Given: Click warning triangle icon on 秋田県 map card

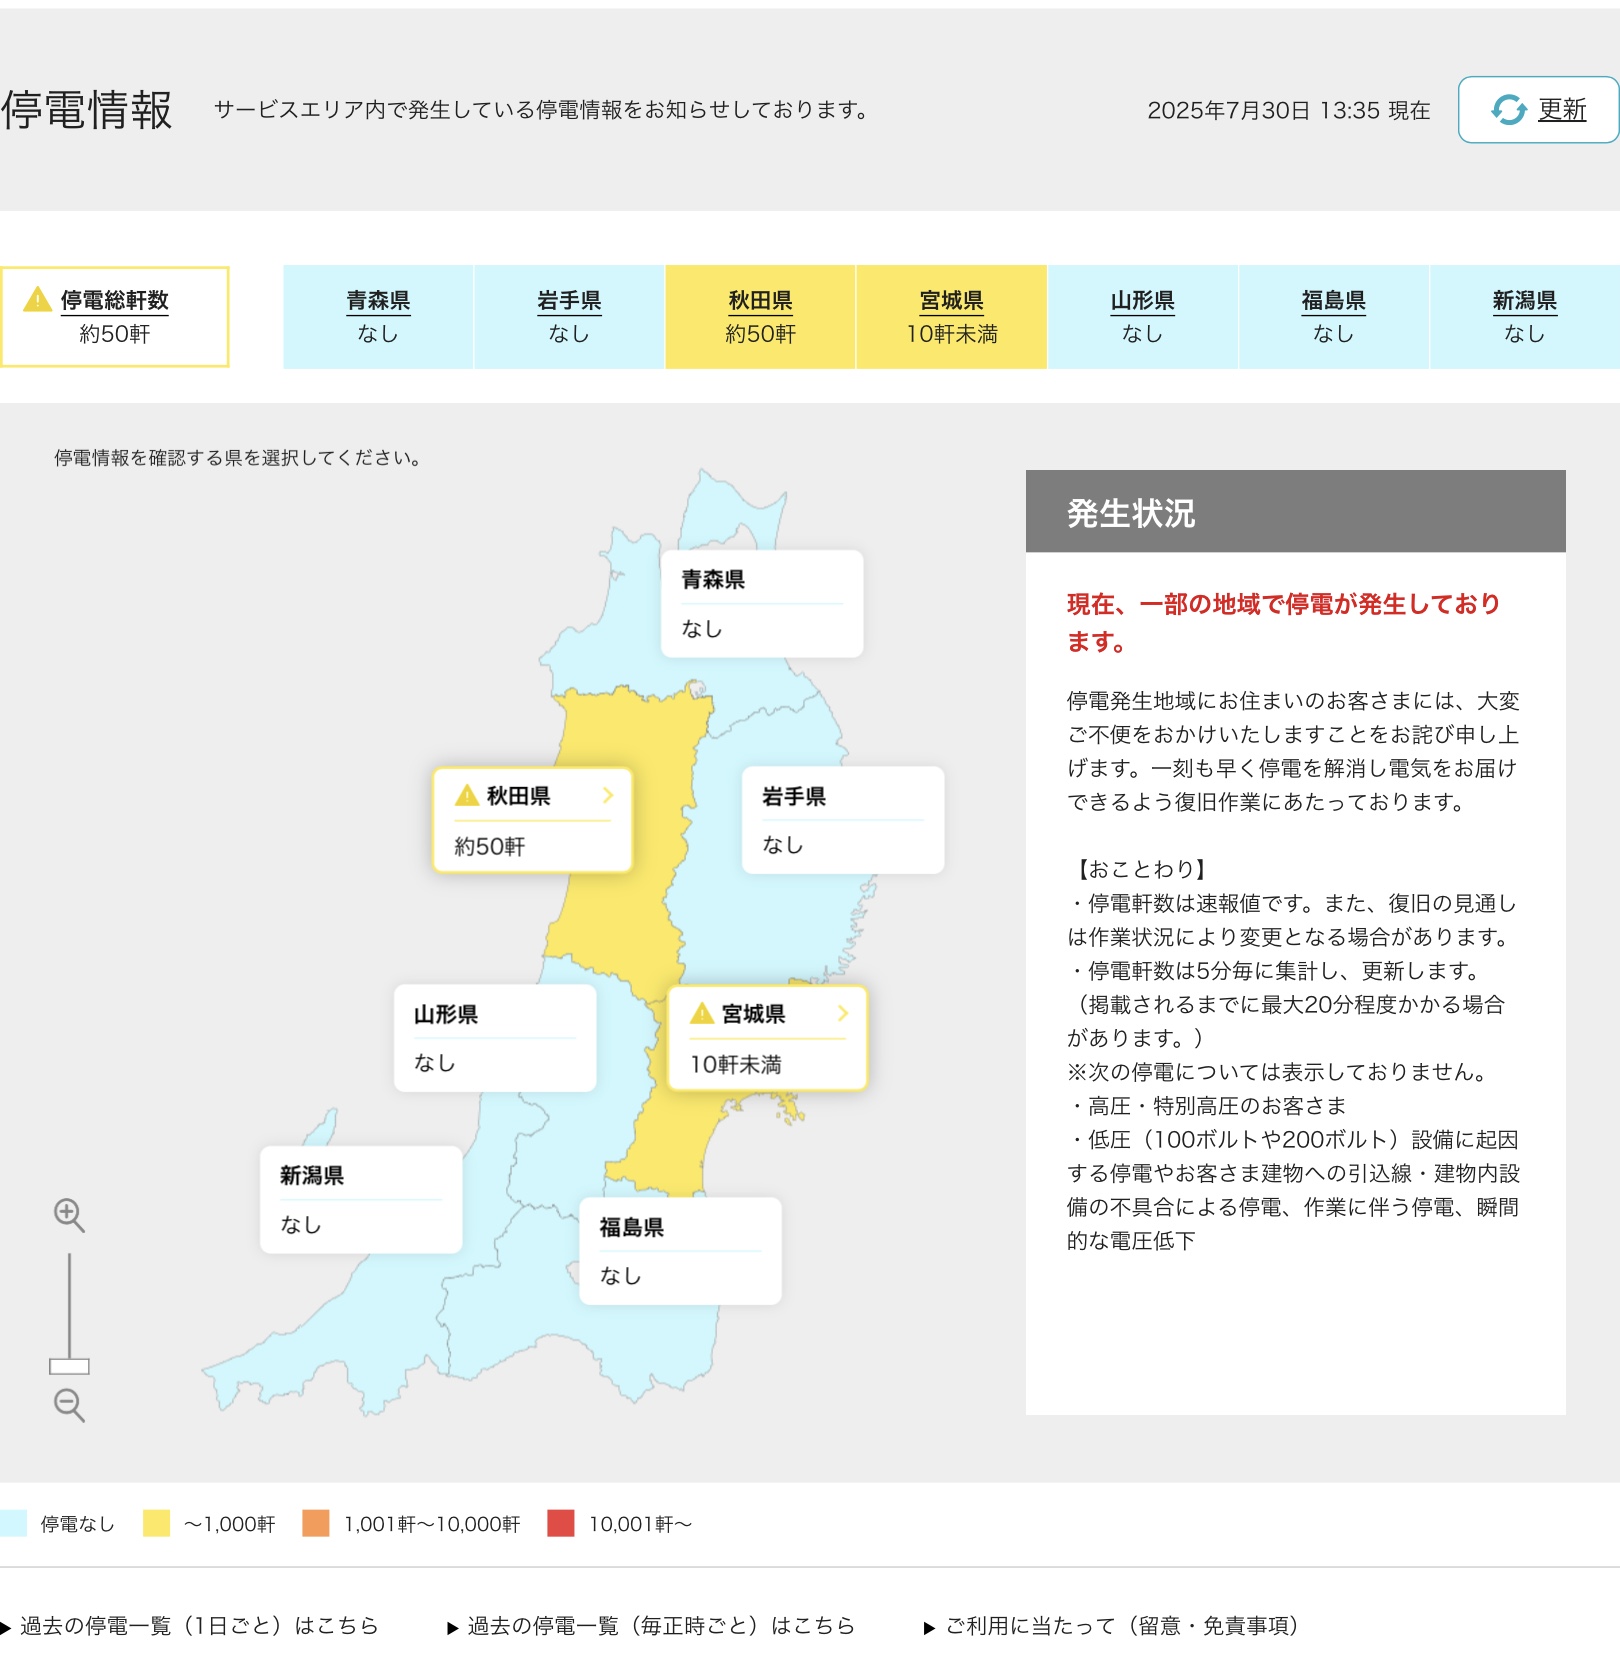Looking at the screenshot, I should (467, 796).
